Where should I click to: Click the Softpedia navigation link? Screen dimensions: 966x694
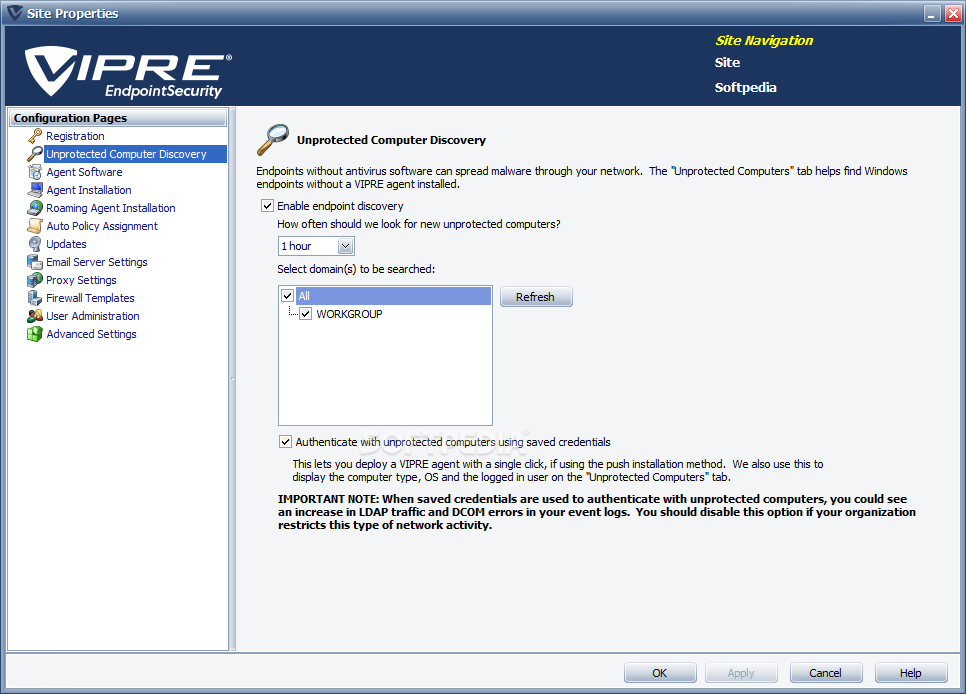(x=745, y=88)
